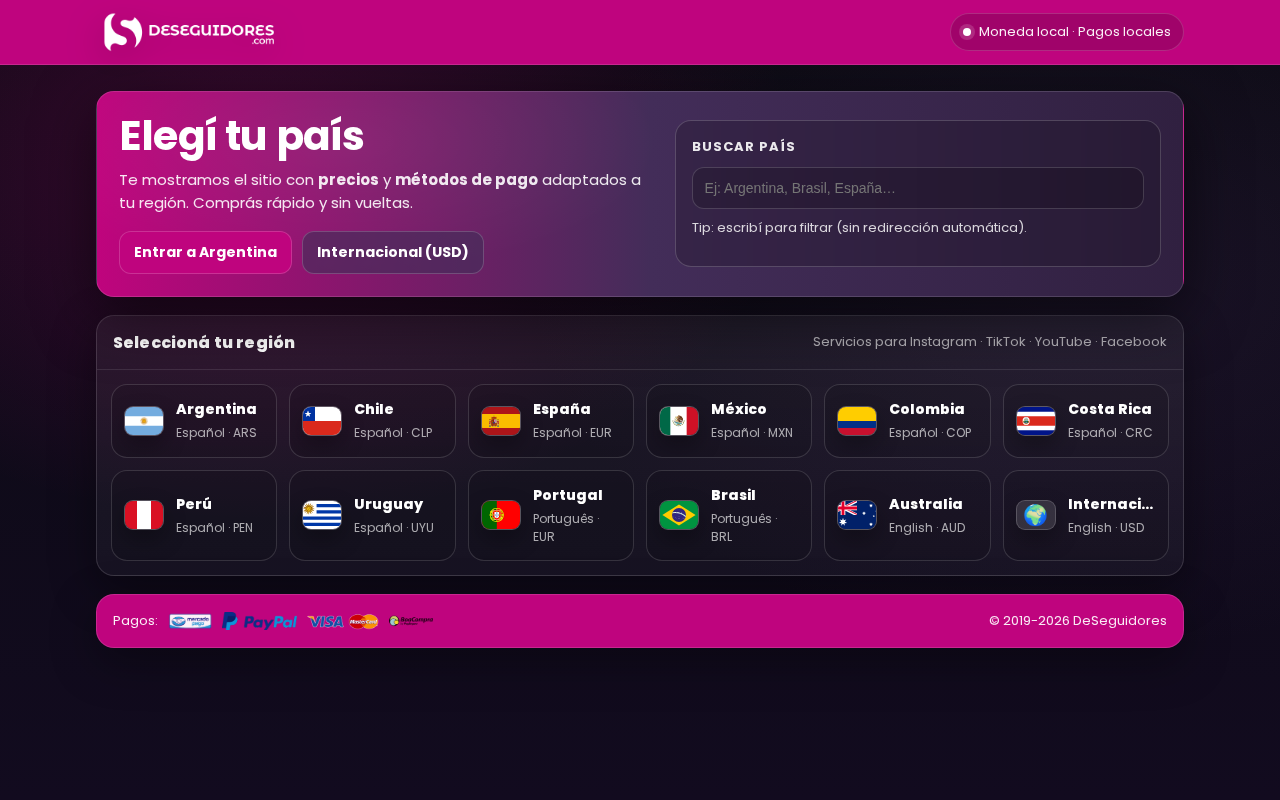Select the México flag icon
1280x800 pixels.
point(679,421)
